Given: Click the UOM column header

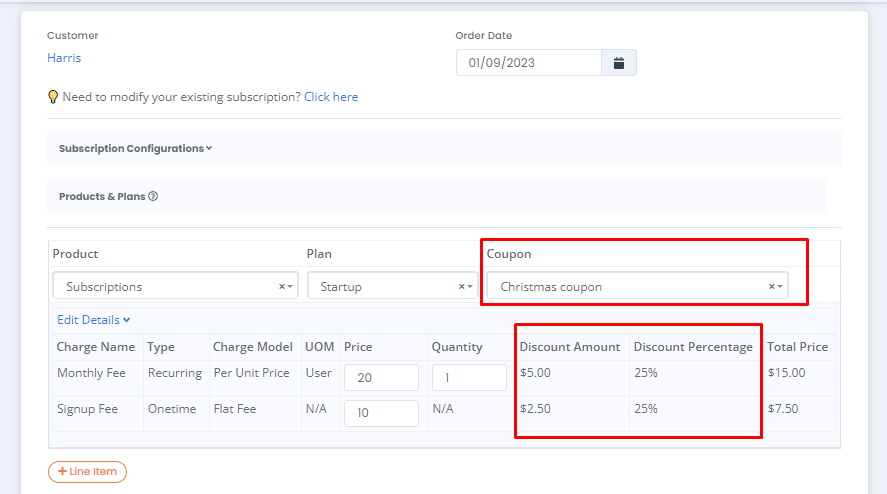Looking at the screenshot, I should (320, 347).
